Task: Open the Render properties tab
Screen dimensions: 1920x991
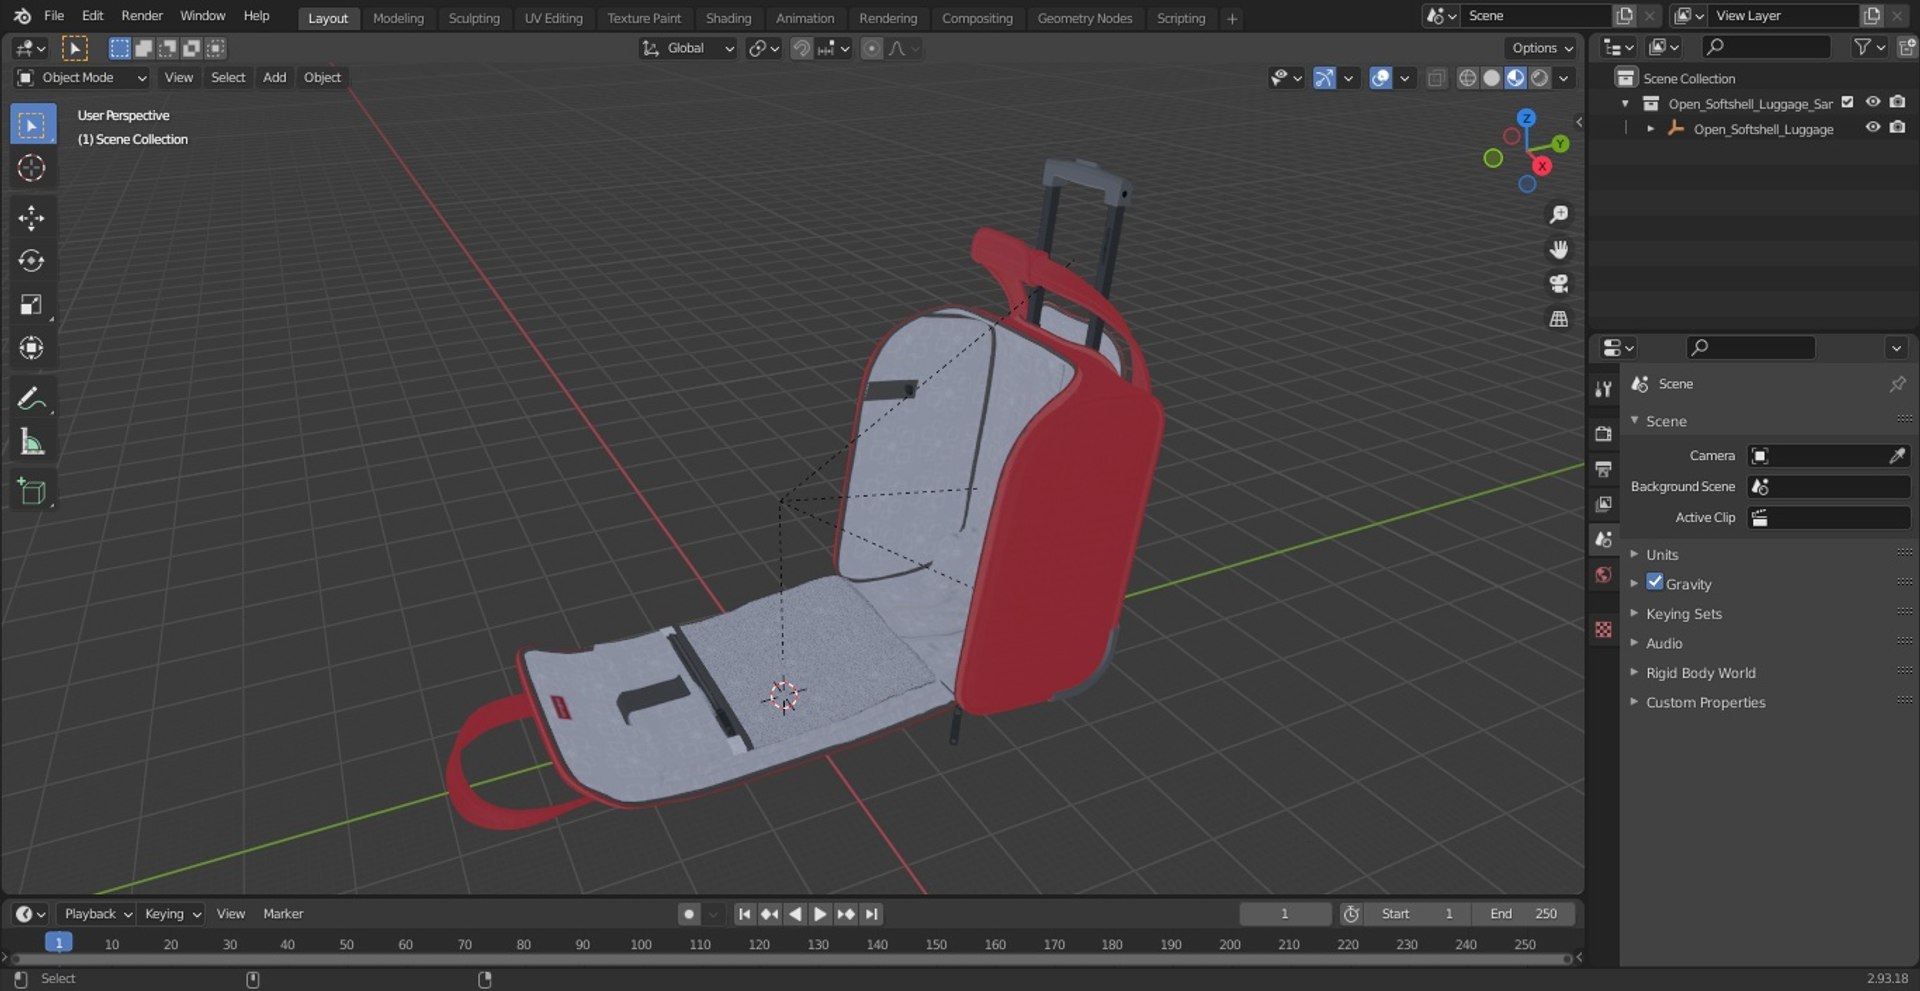Action: pos(1604,434)
